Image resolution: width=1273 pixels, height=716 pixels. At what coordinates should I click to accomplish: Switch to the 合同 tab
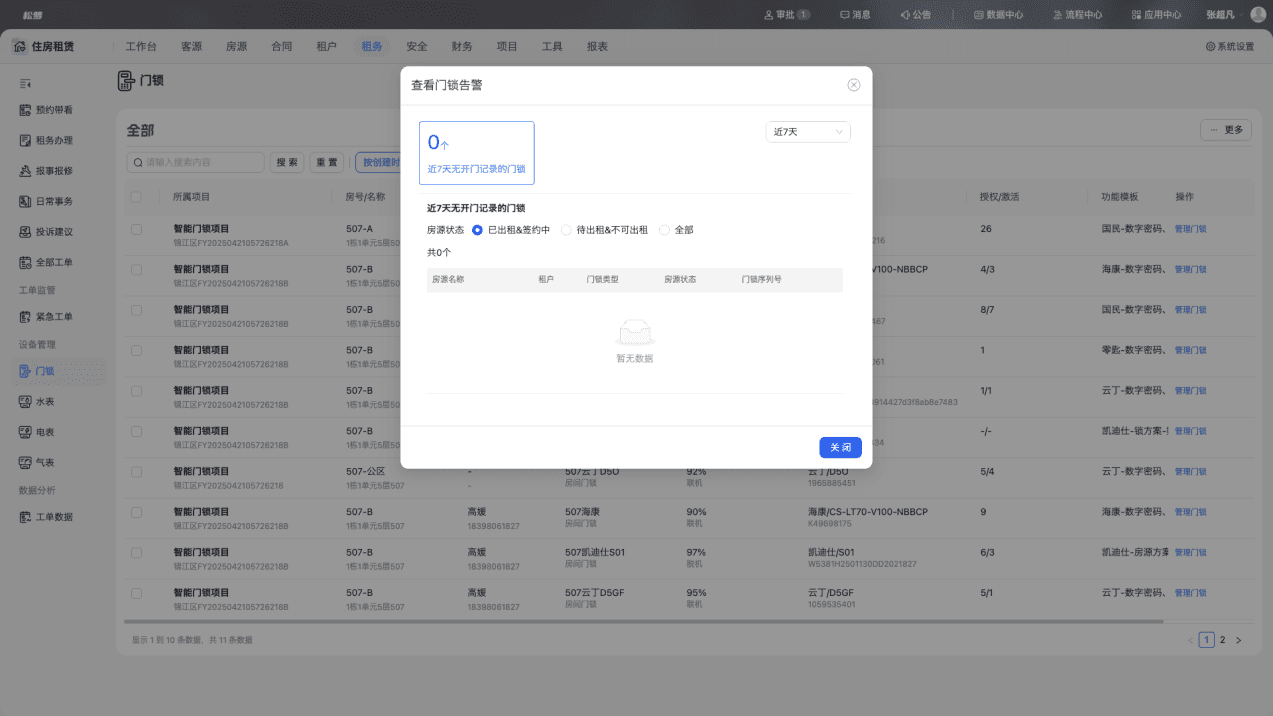[281, 47]
